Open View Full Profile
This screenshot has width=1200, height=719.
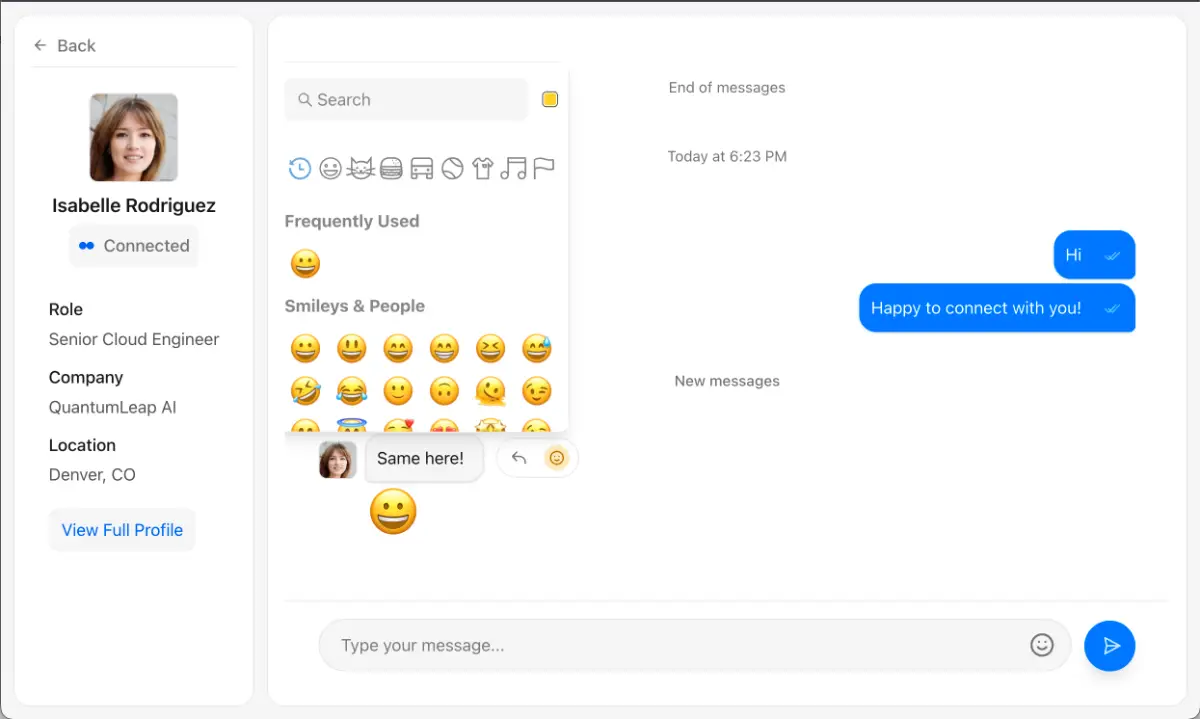point(122,530)
